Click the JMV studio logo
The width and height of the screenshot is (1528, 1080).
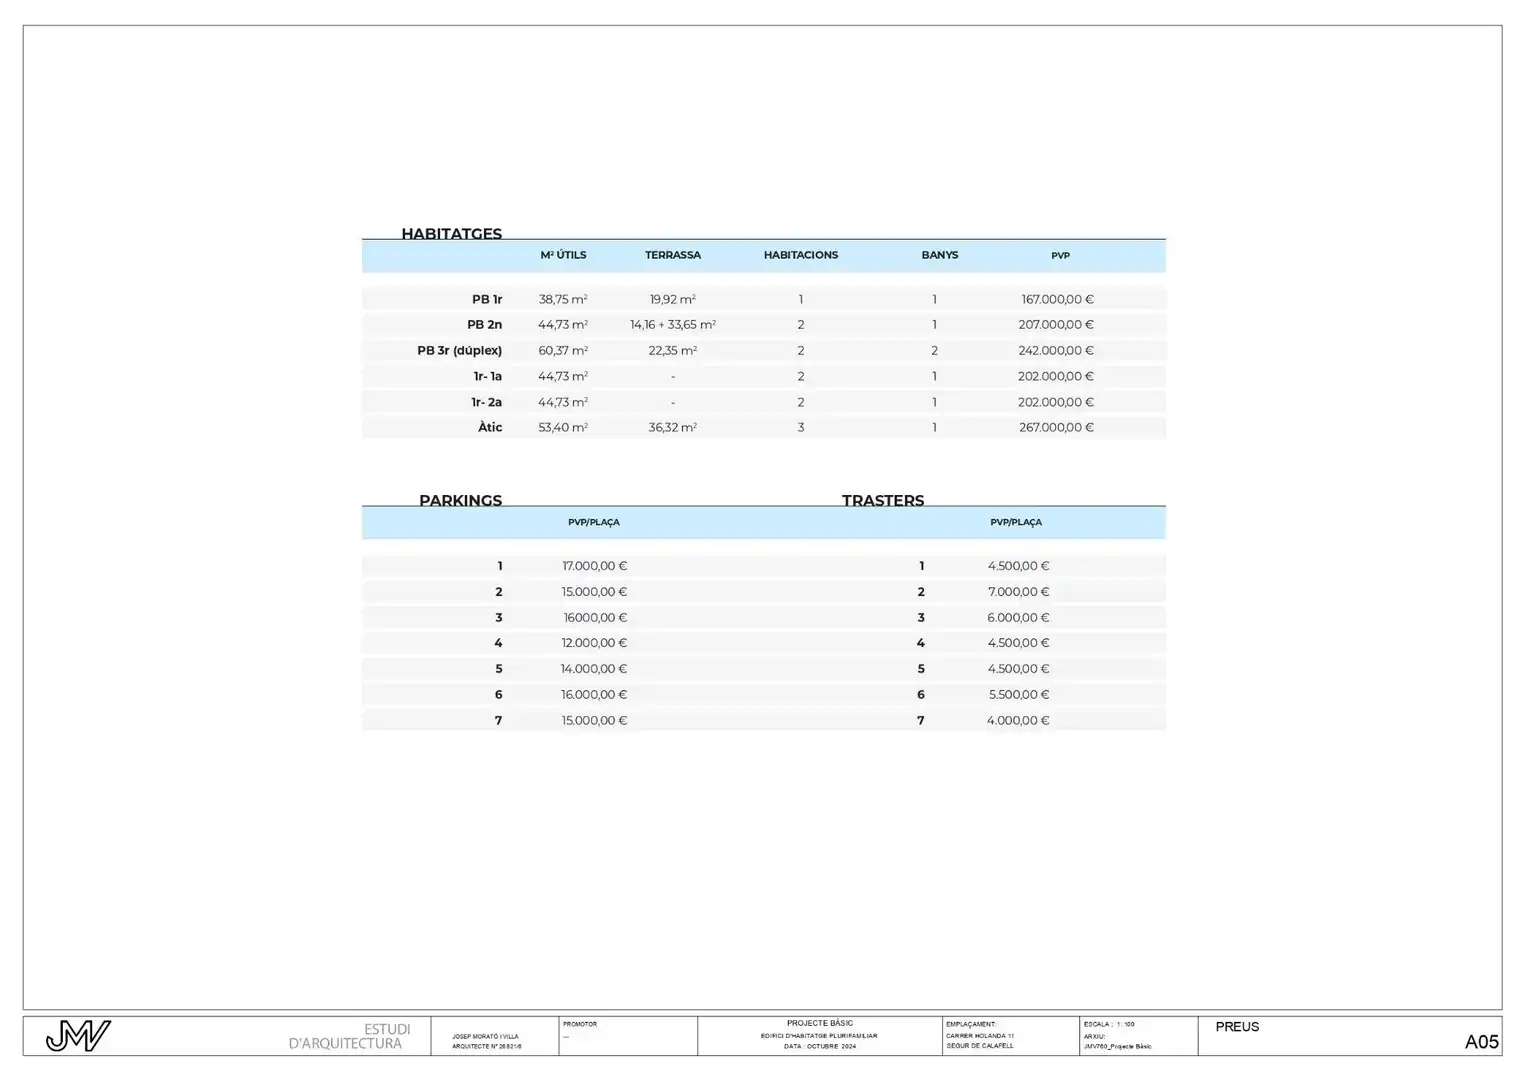(x=78, y=1036)
